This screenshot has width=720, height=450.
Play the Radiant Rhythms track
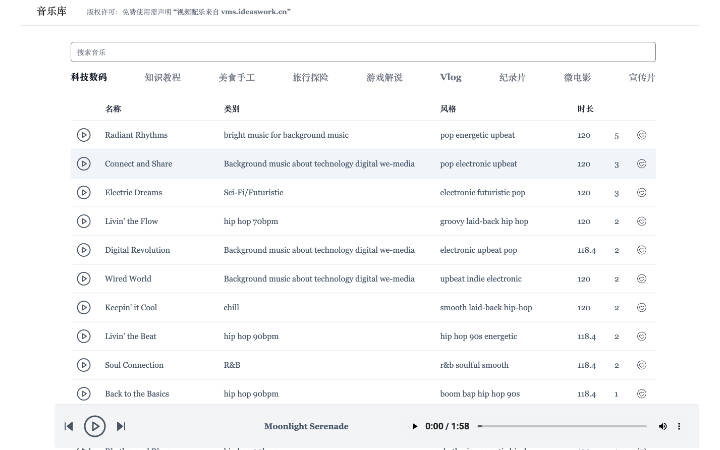(84, 135)
